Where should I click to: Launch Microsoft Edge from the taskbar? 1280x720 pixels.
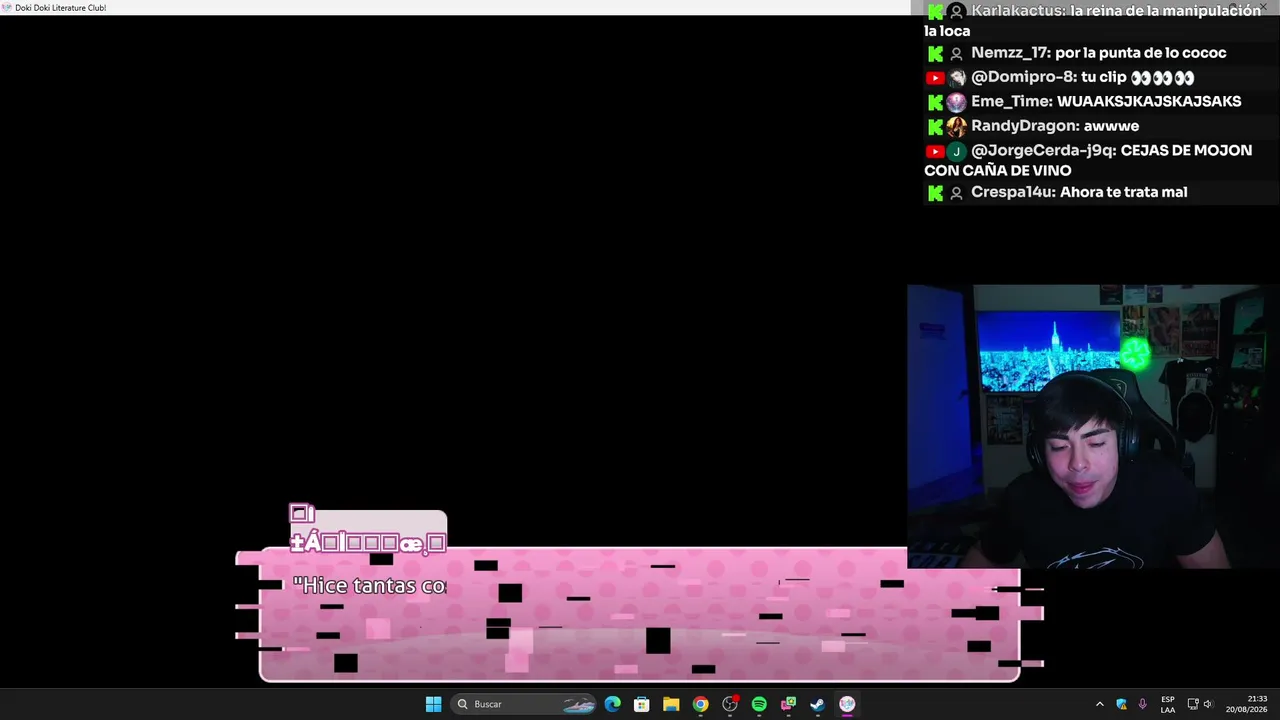click(x=613, y=704)
